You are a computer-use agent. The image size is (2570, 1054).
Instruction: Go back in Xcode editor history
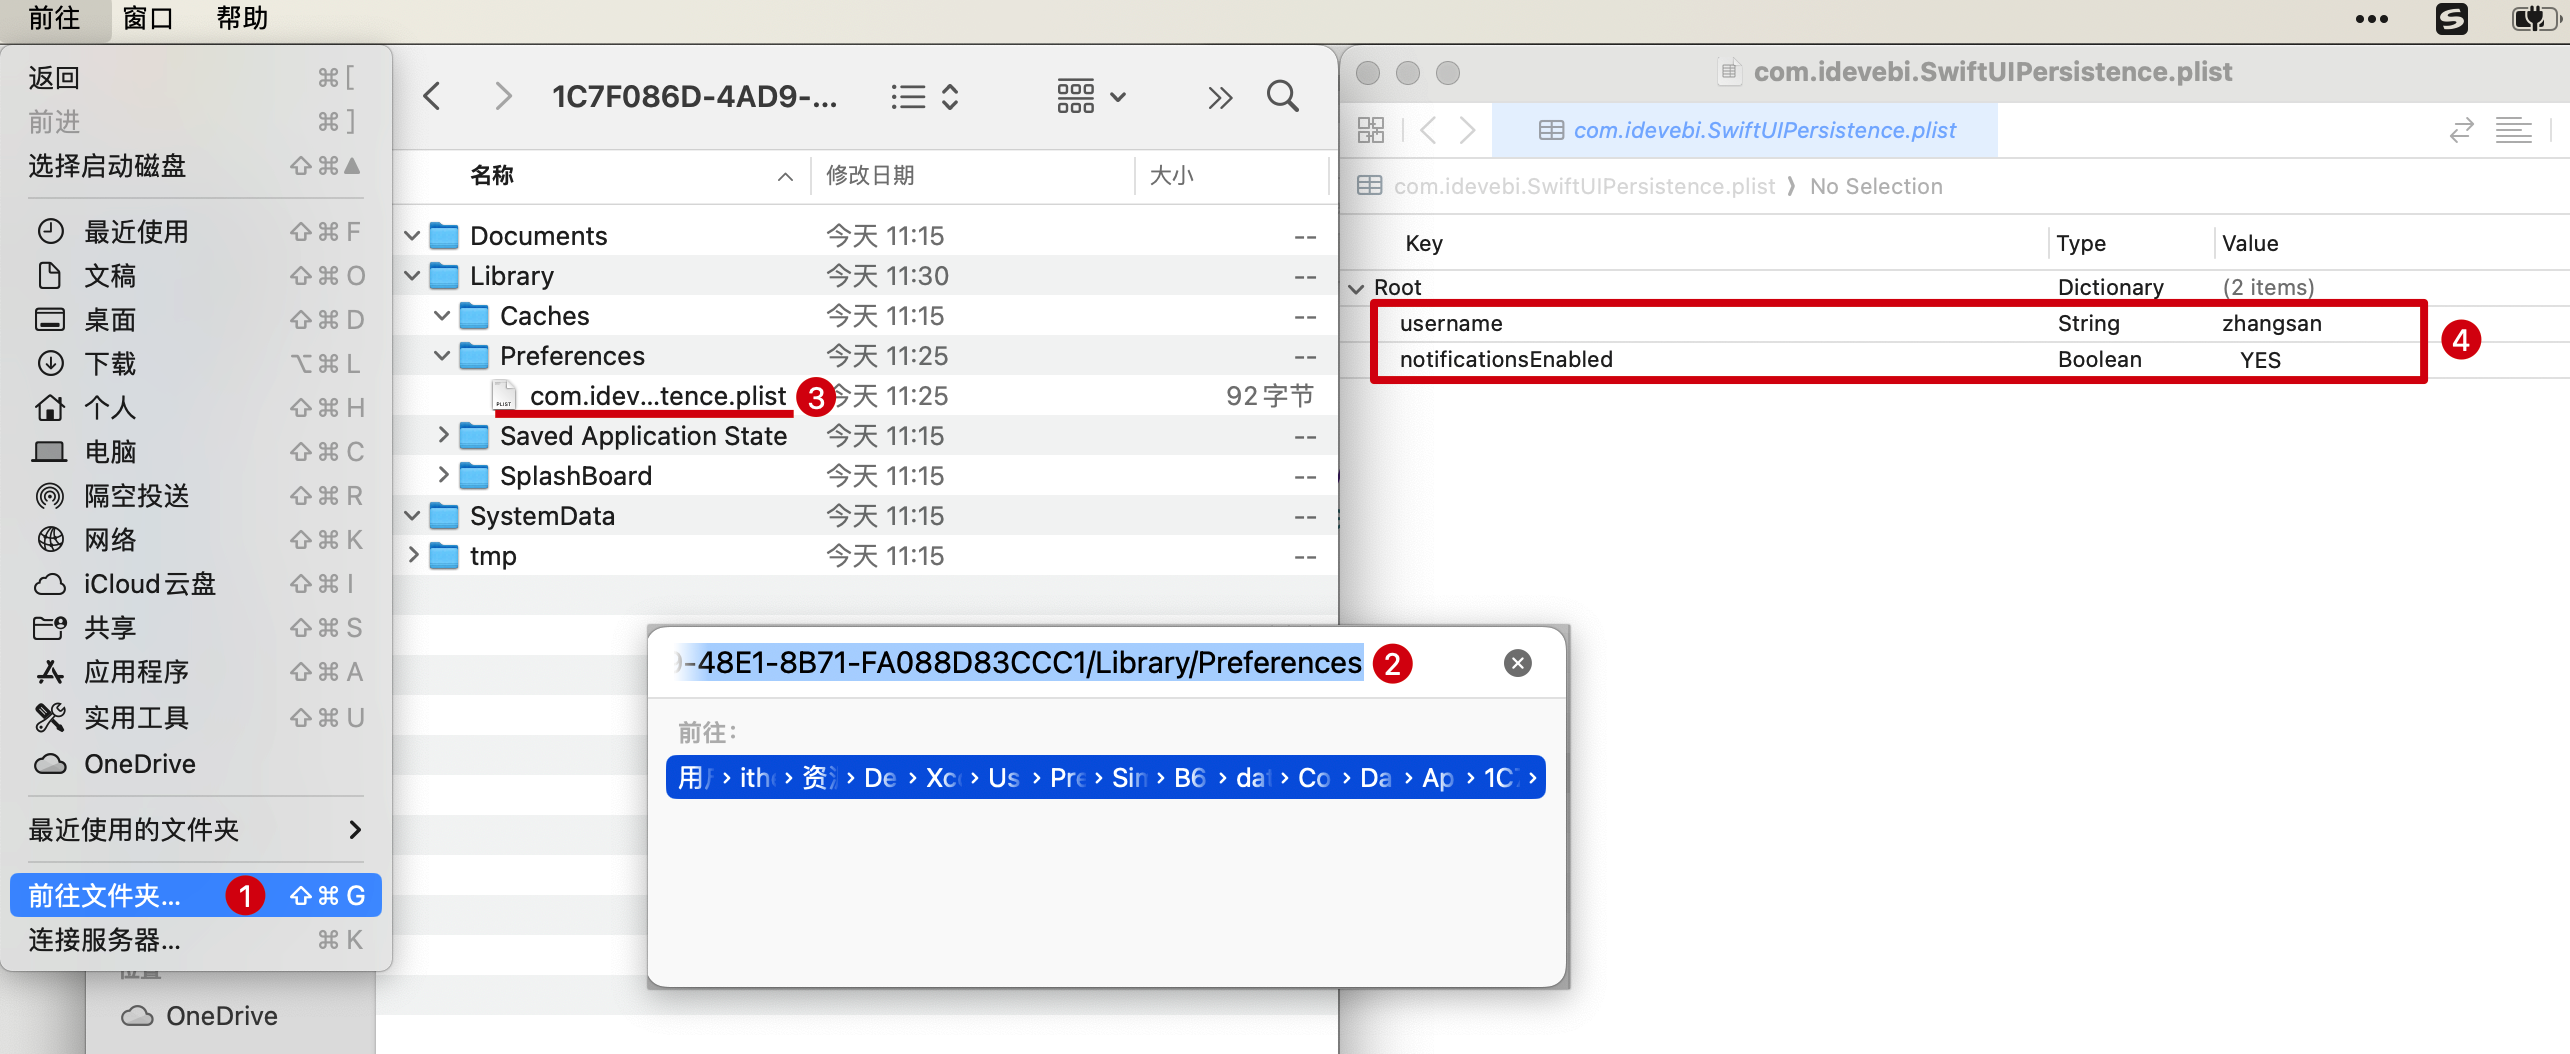(x=1429, y=130)
